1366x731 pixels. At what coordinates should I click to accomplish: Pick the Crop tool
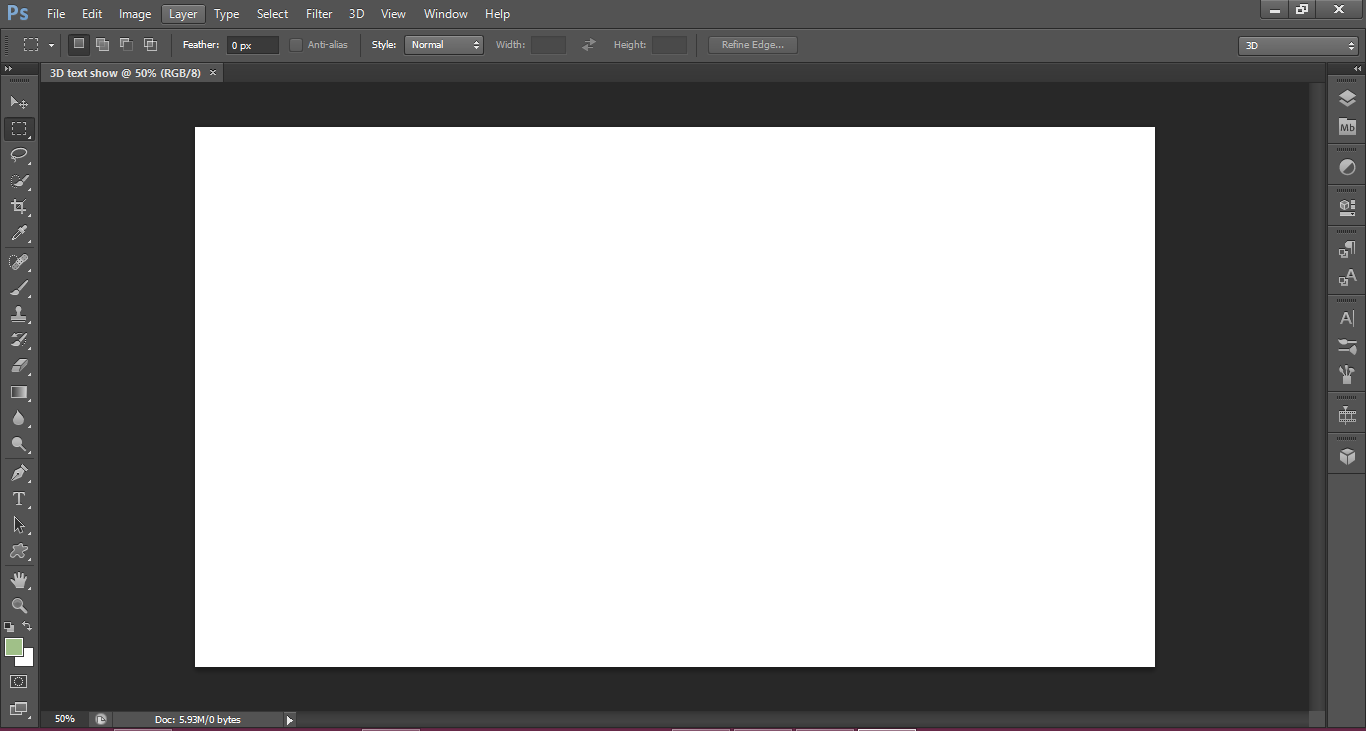click(19, 207)
